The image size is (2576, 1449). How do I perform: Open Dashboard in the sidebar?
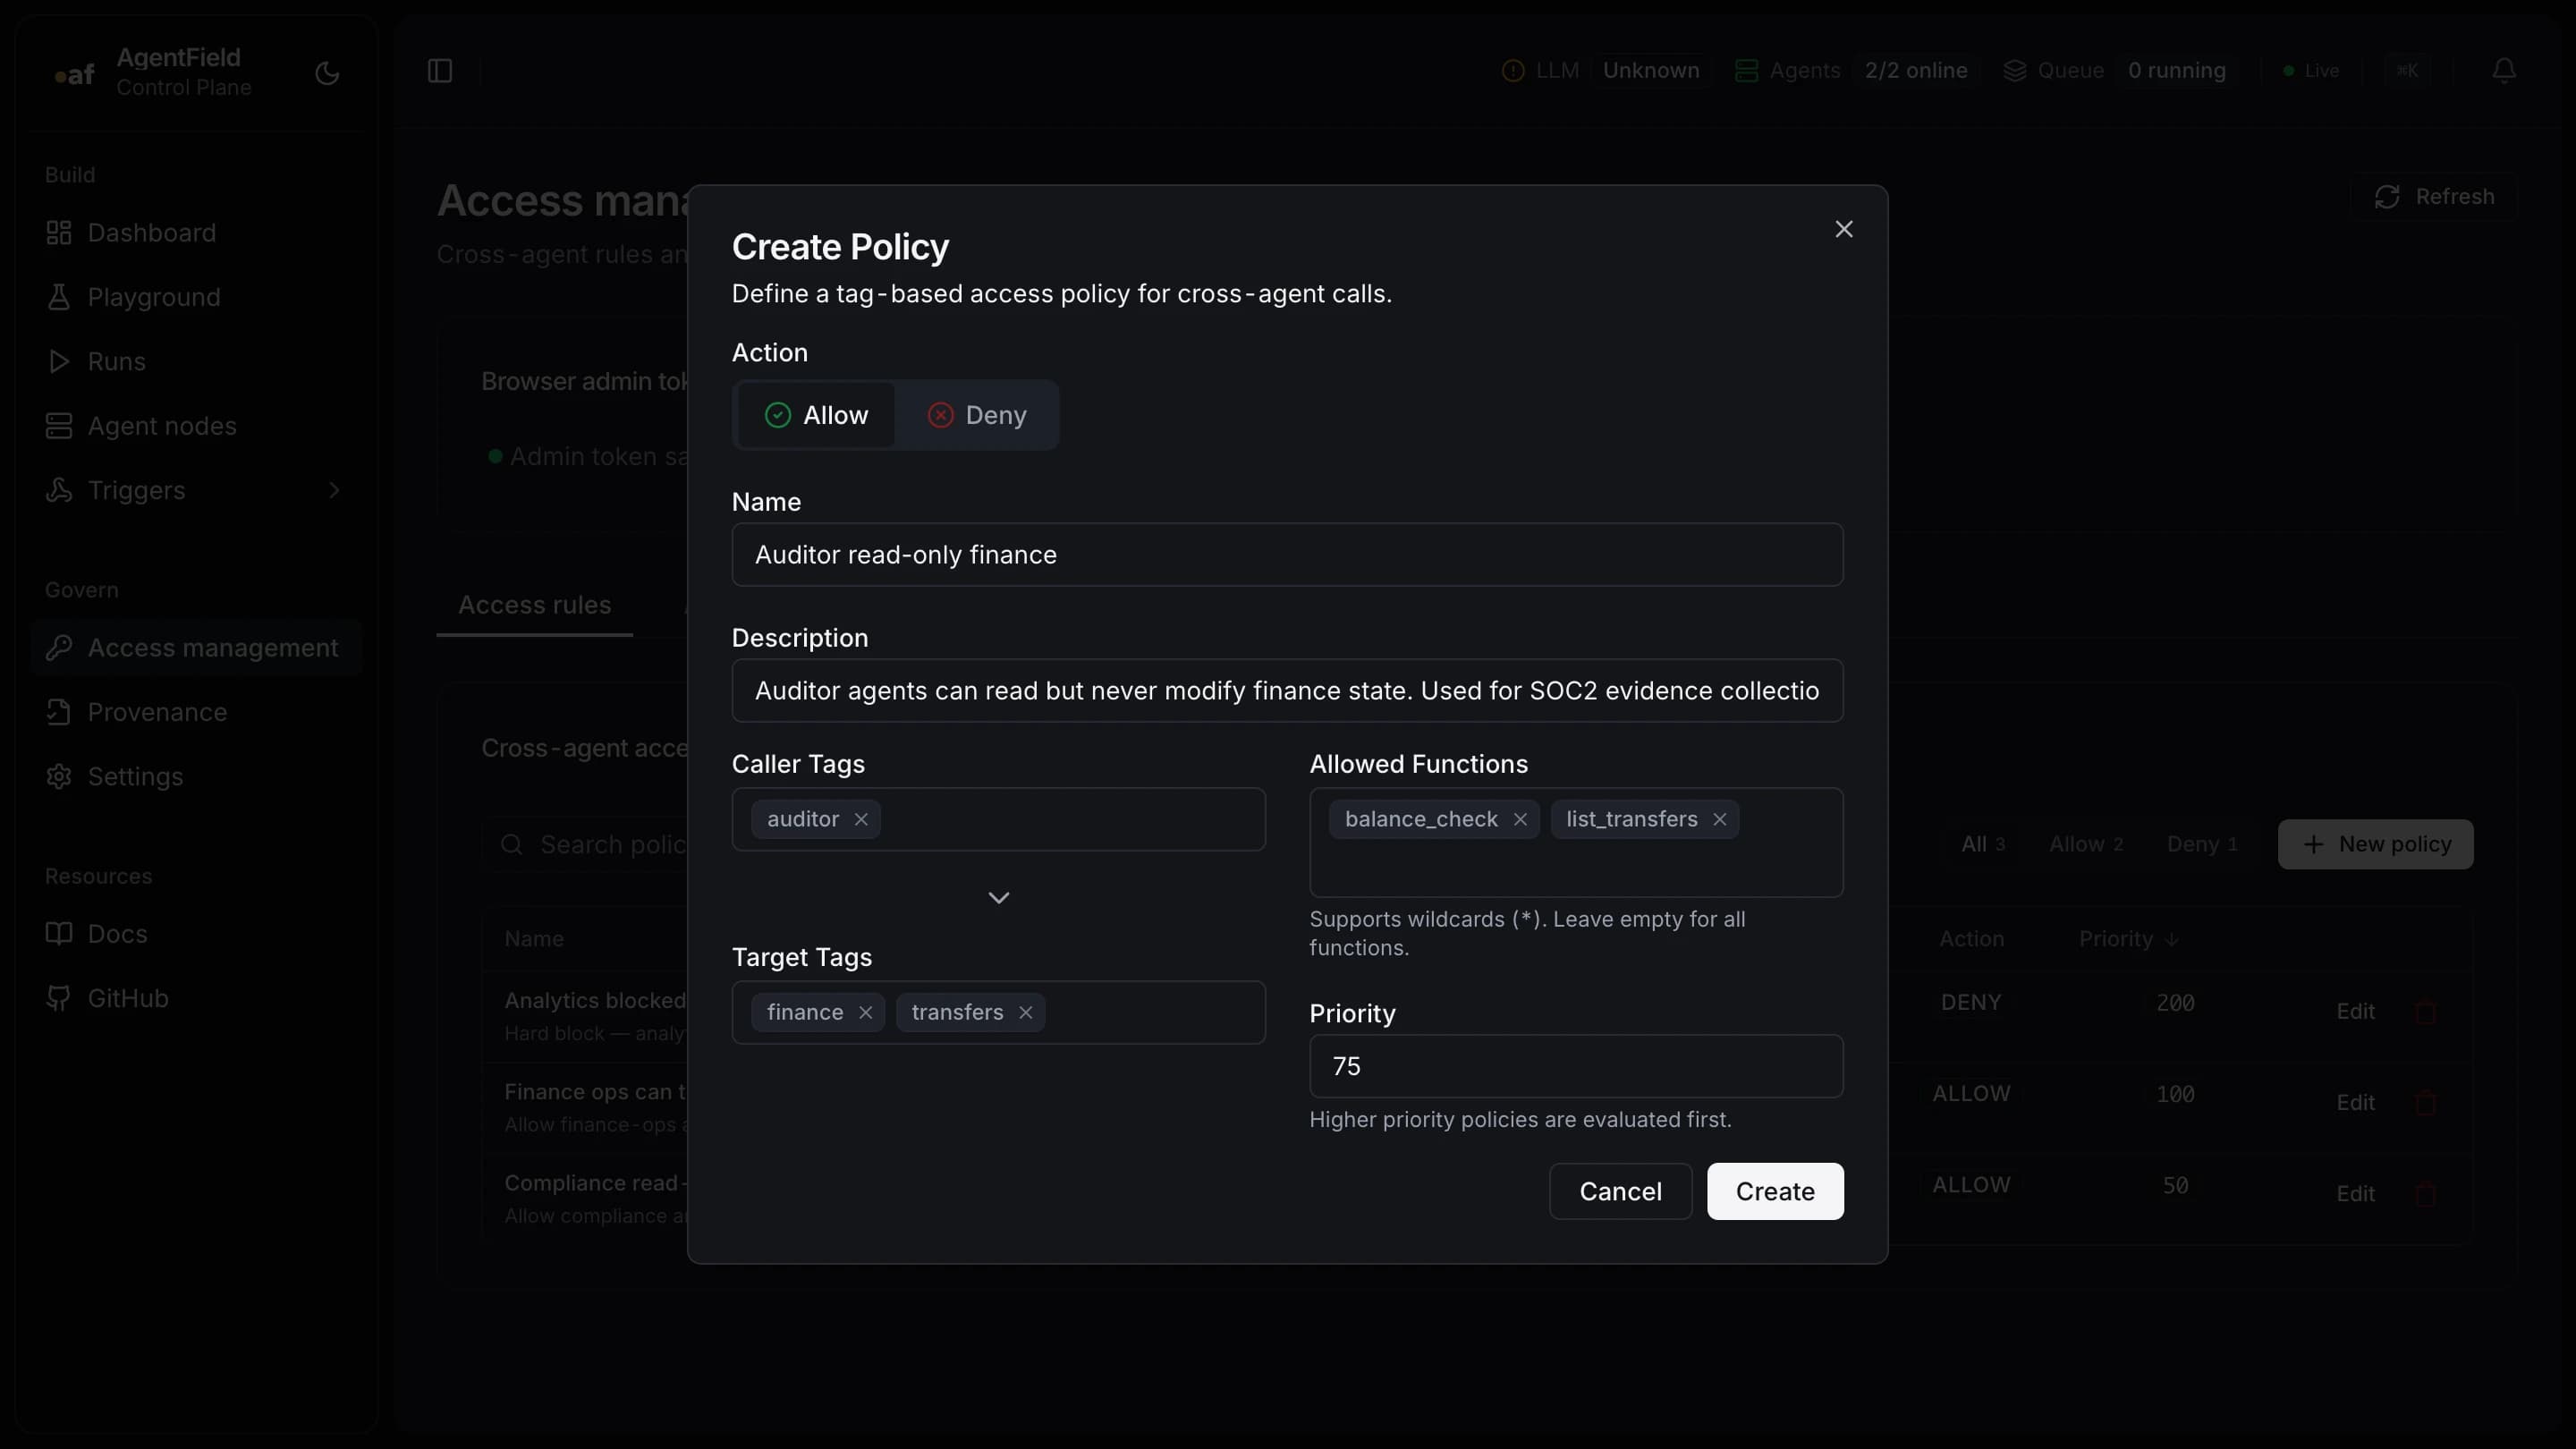point(196,233)
